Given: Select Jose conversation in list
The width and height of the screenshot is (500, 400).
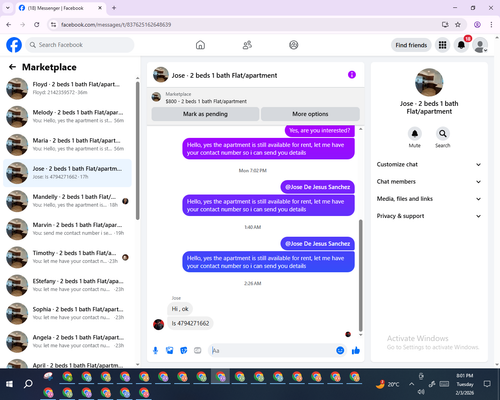Looking at the screenshot, I should click(x=67, y=173).
